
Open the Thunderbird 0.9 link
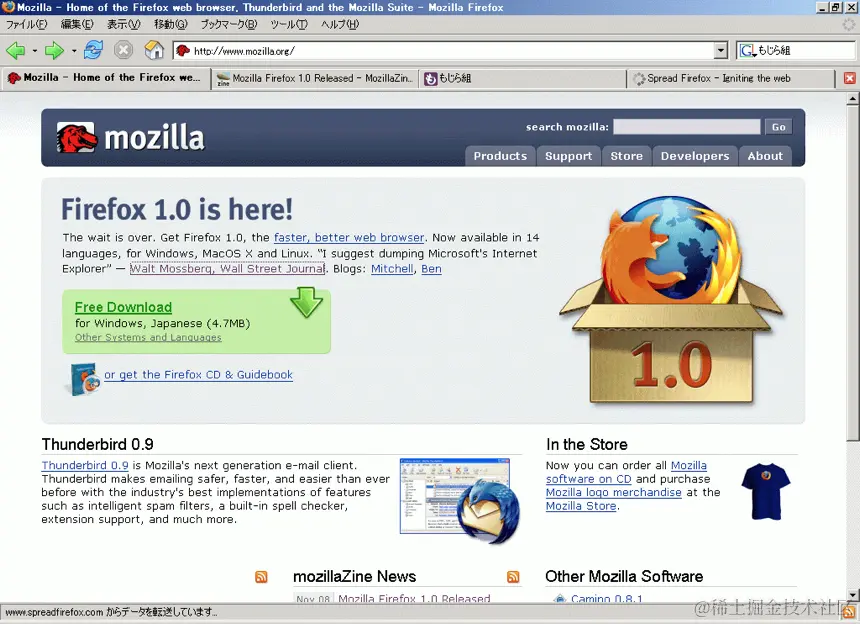click(x=85, y=466)
